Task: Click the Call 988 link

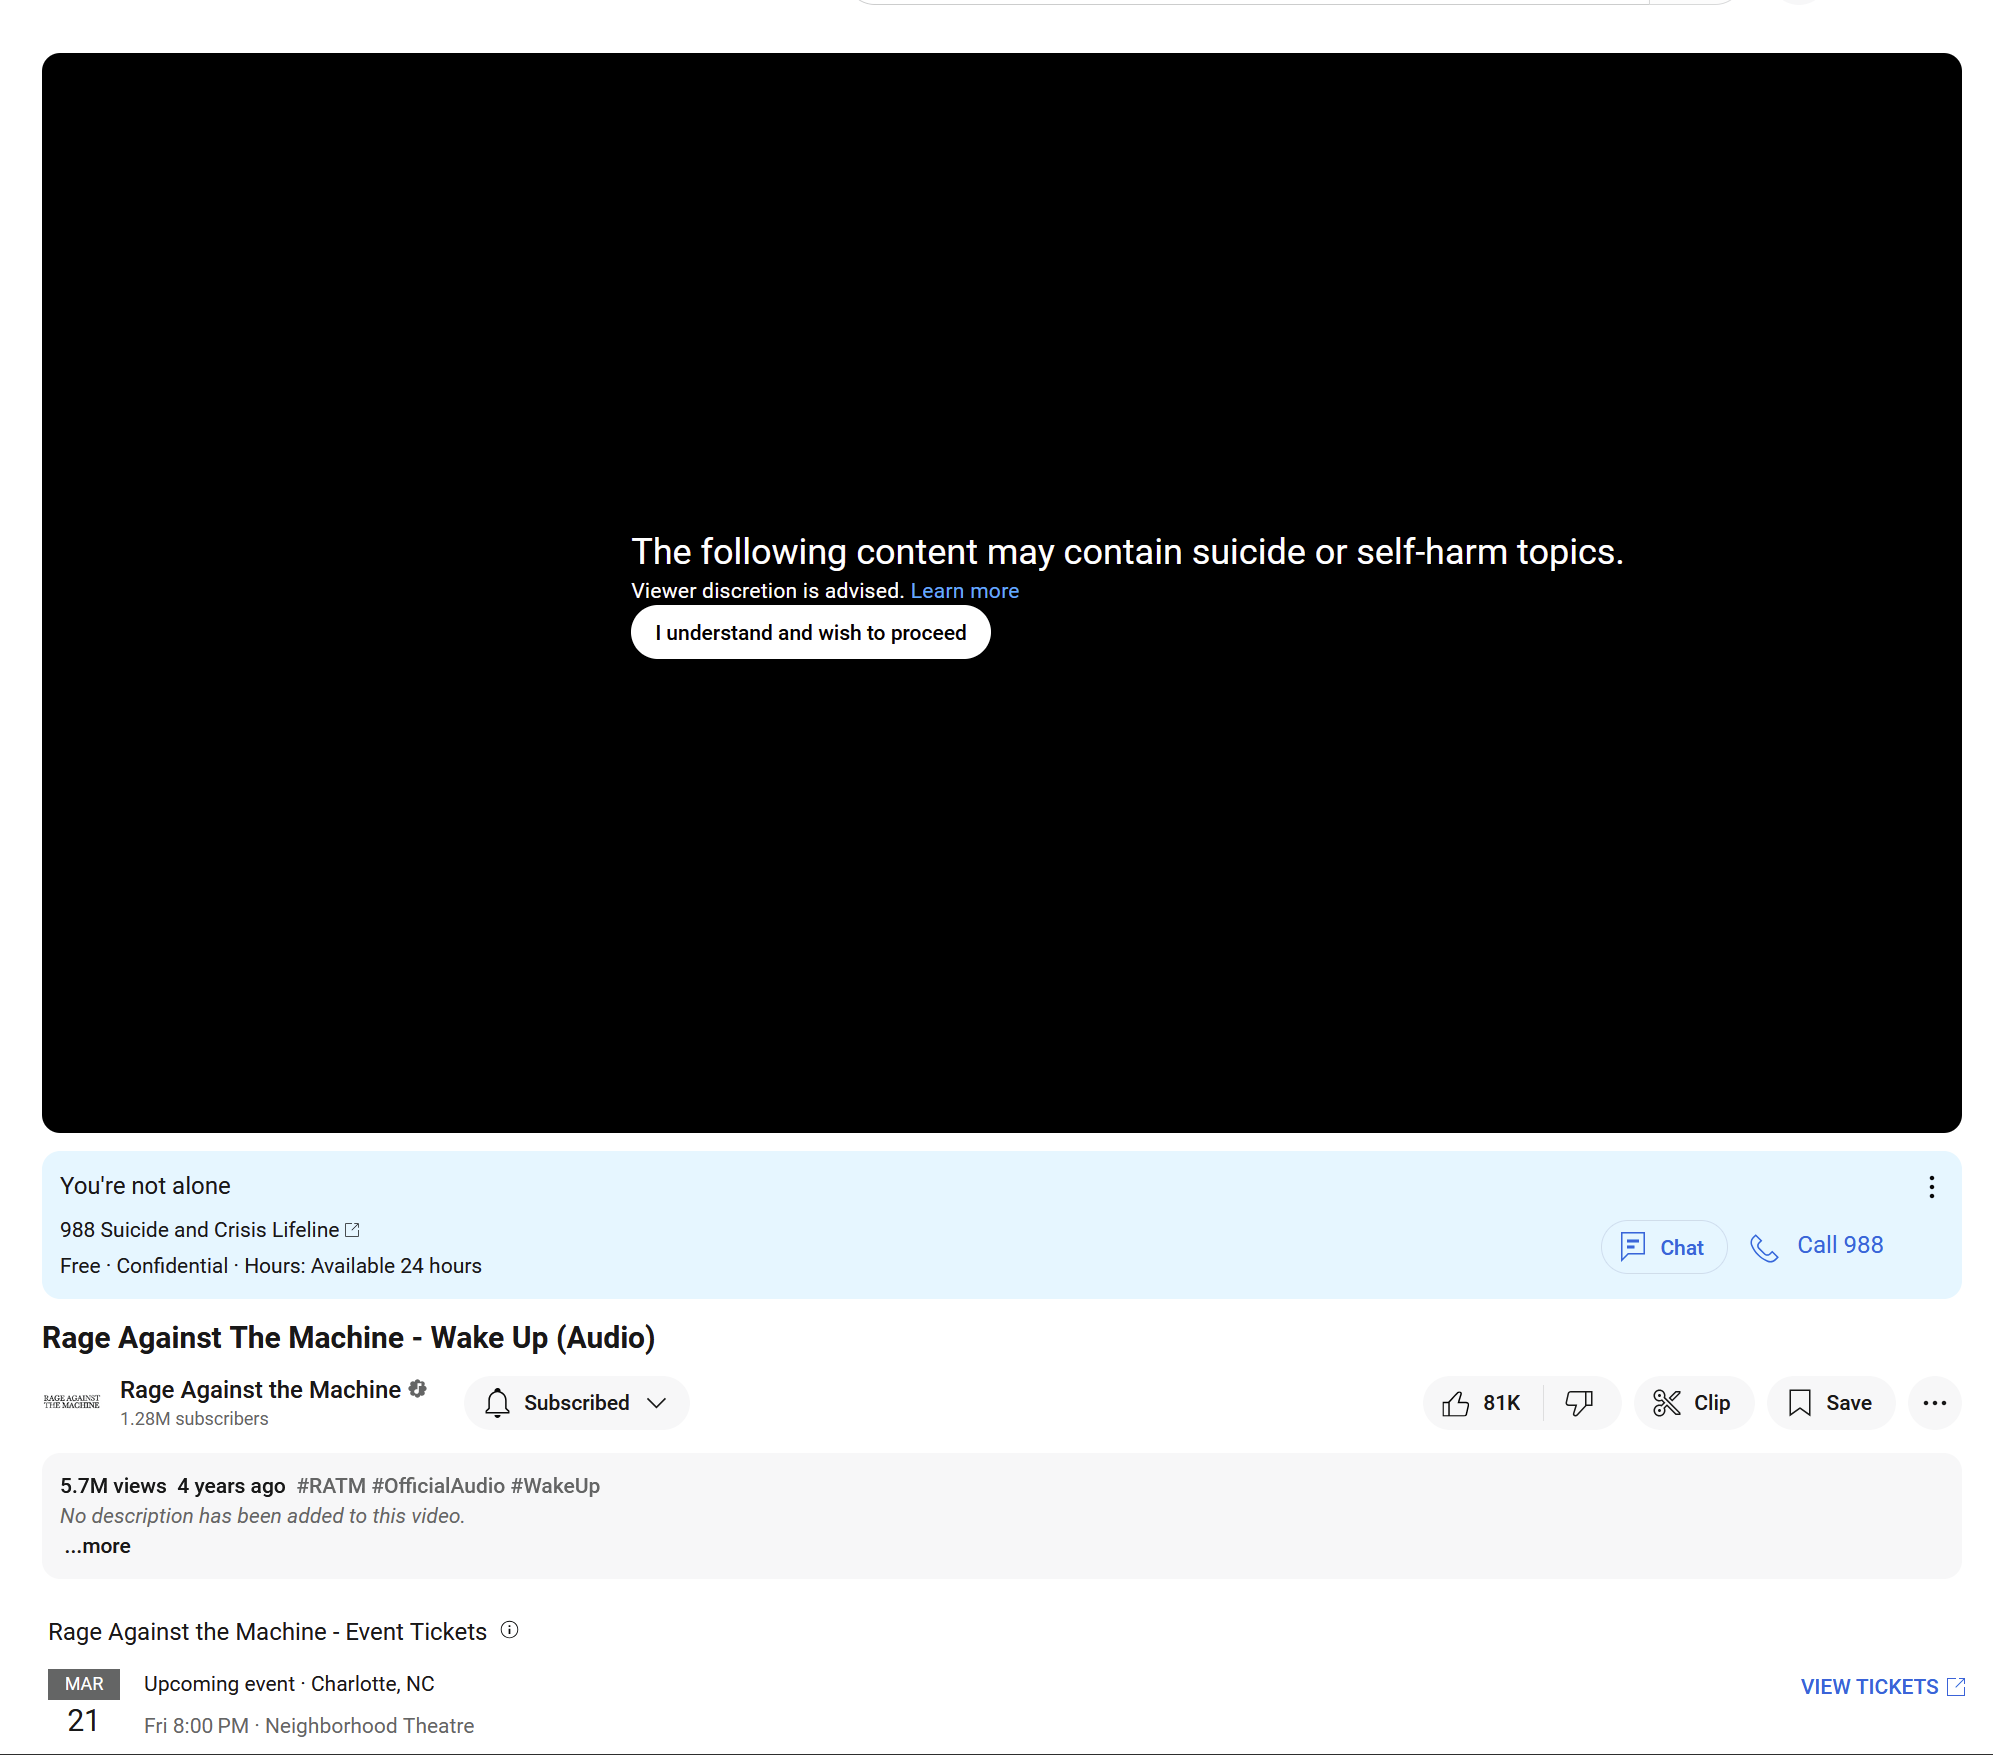Action: (x=1840, y=1245)
